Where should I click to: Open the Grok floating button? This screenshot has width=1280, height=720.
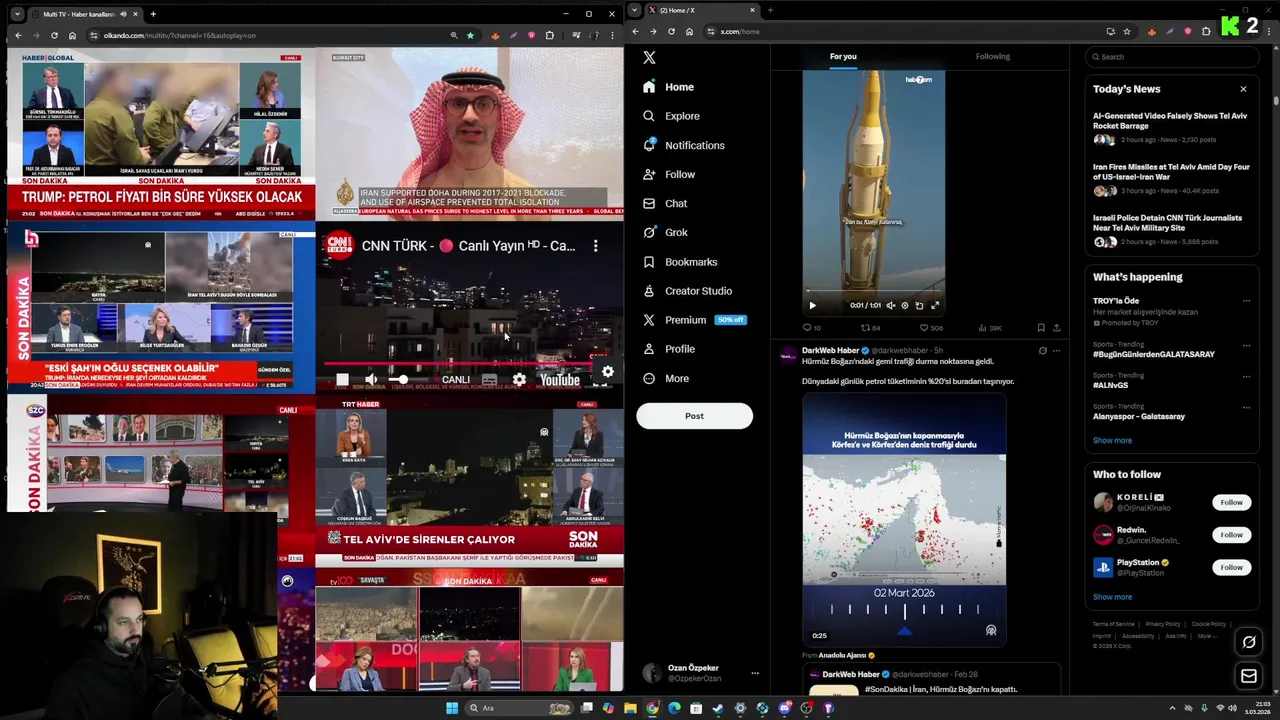[1249, 642]
